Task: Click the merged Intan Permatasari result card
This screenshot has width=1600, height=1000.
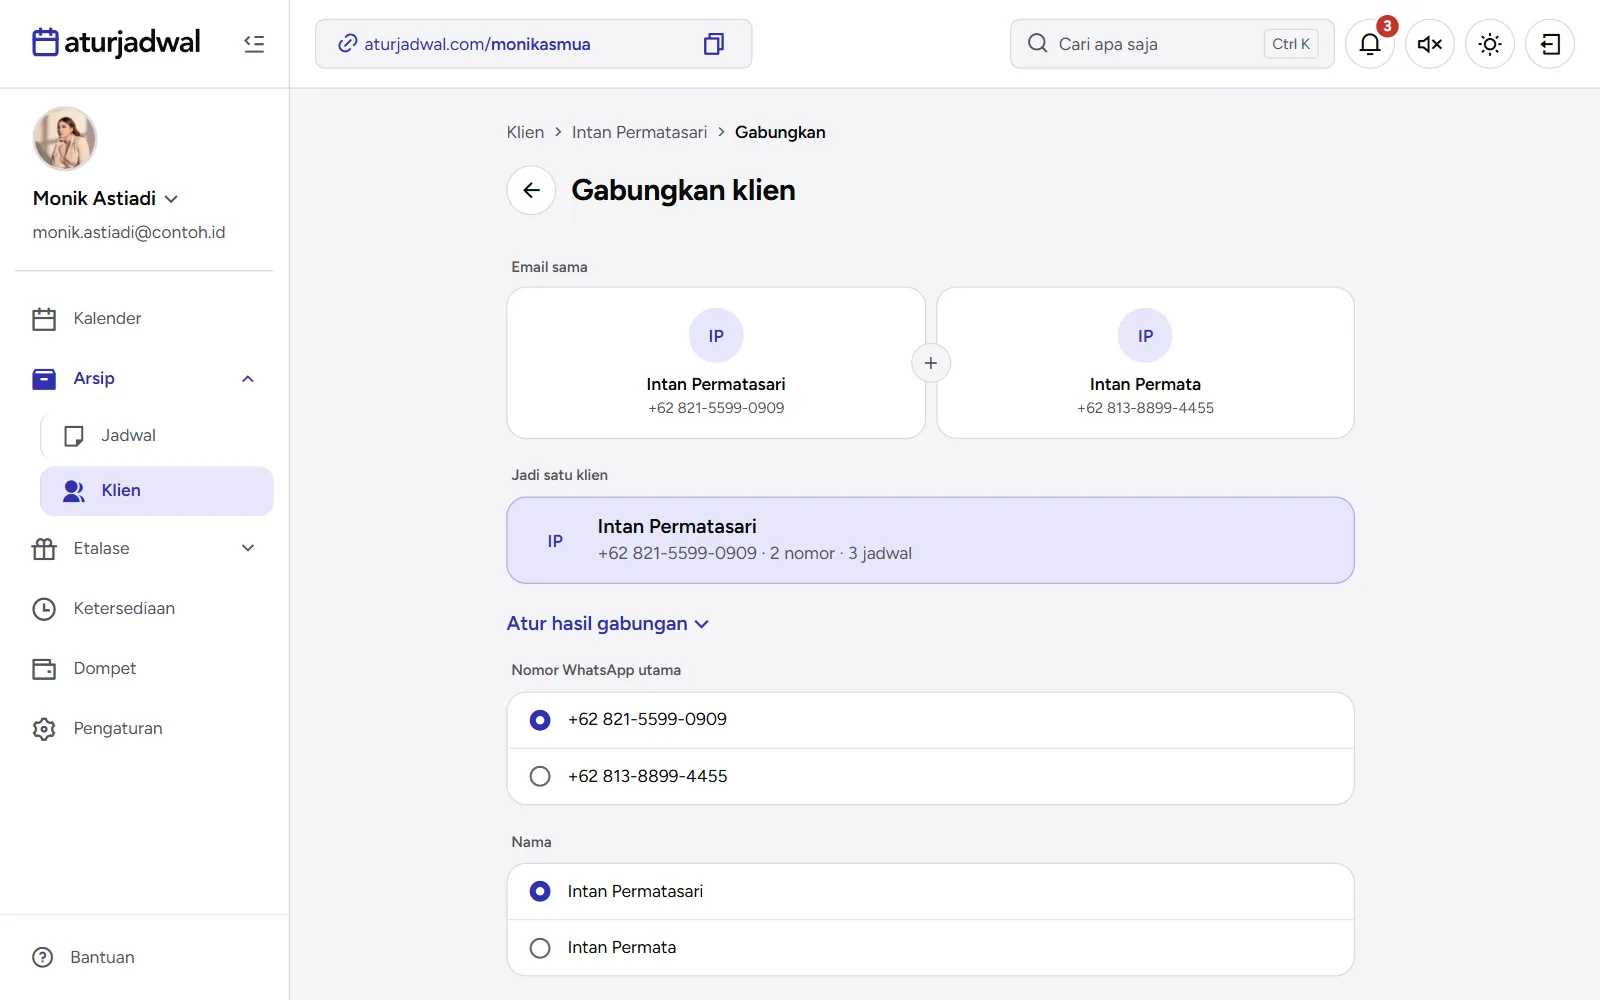Action: coord(930,540)
